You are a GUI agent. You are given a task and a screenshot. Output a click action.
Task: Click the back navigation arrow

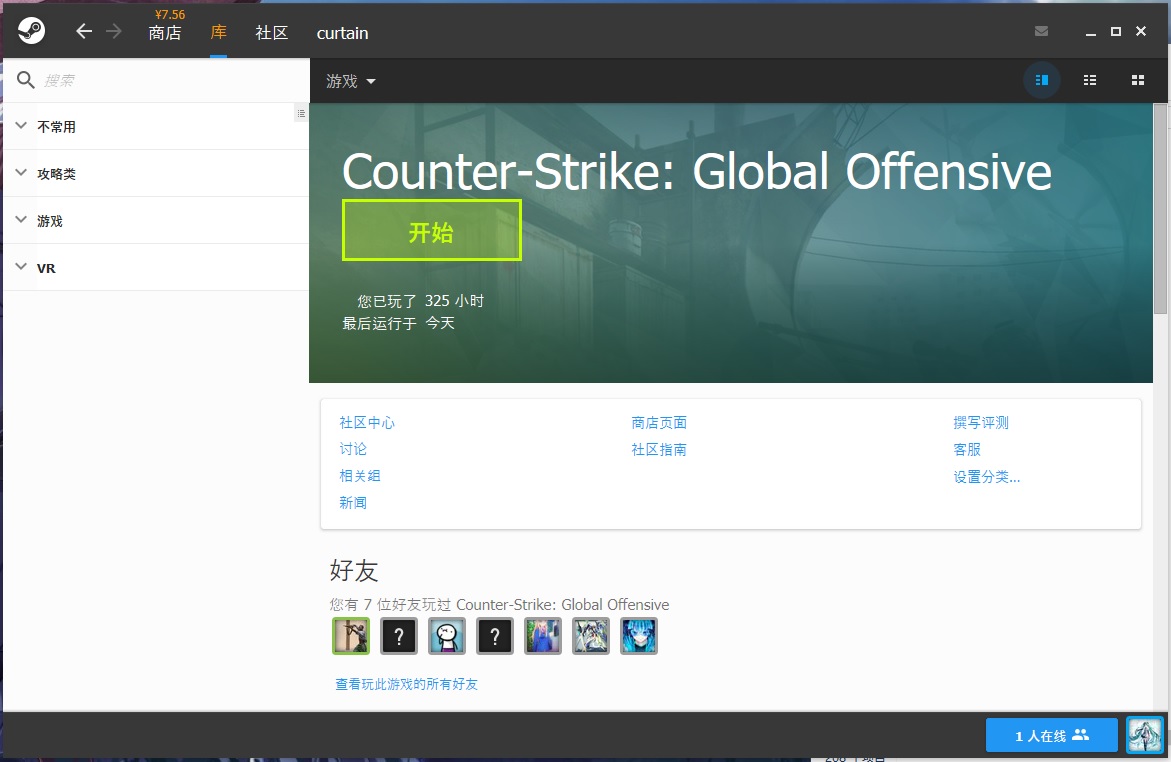83,30
